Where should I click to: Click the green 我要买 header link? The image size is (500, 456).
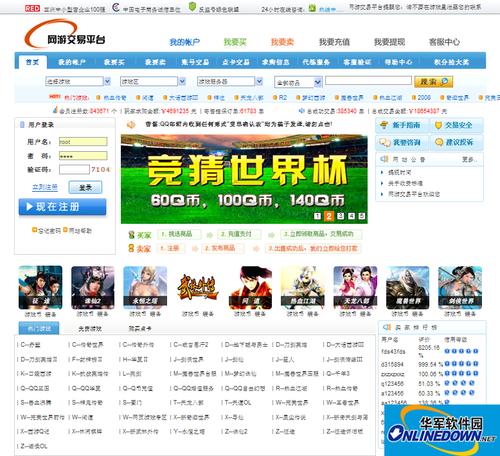click(235, 42)
